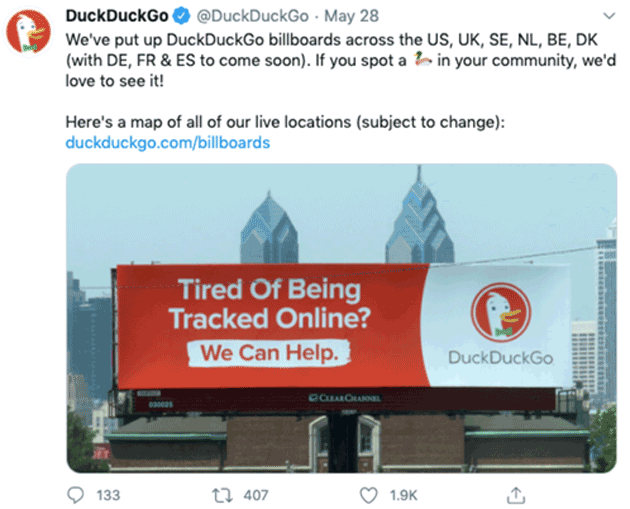Open the tweet options chevron menu
The image size is (630, 509).
point(609,16)
